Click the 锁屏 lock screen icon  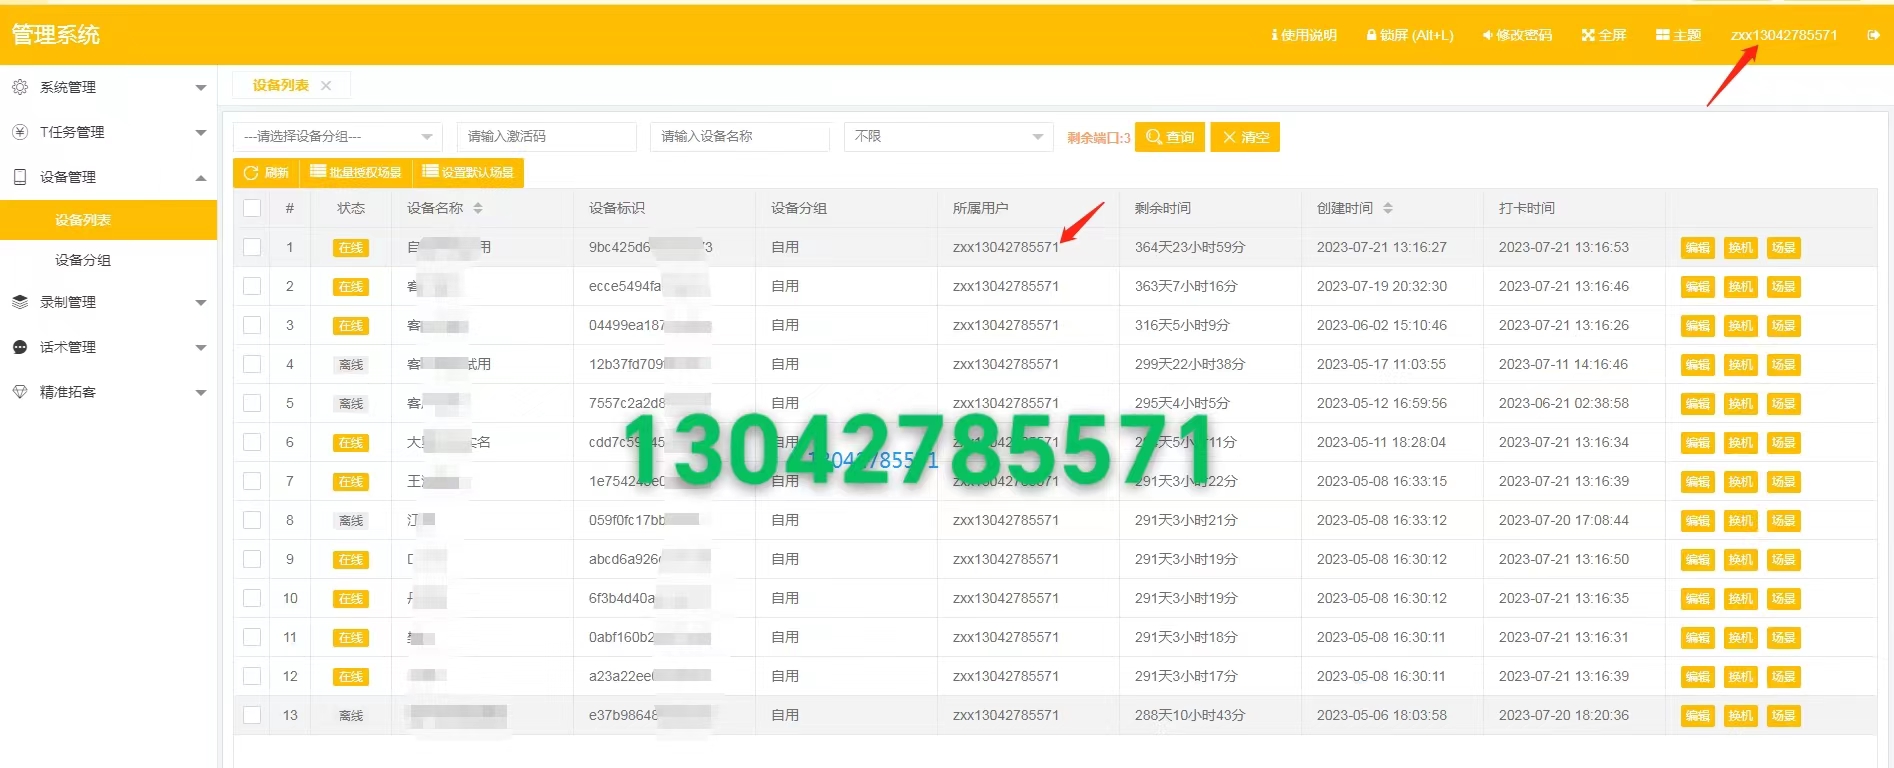[x=1372, y=35]
